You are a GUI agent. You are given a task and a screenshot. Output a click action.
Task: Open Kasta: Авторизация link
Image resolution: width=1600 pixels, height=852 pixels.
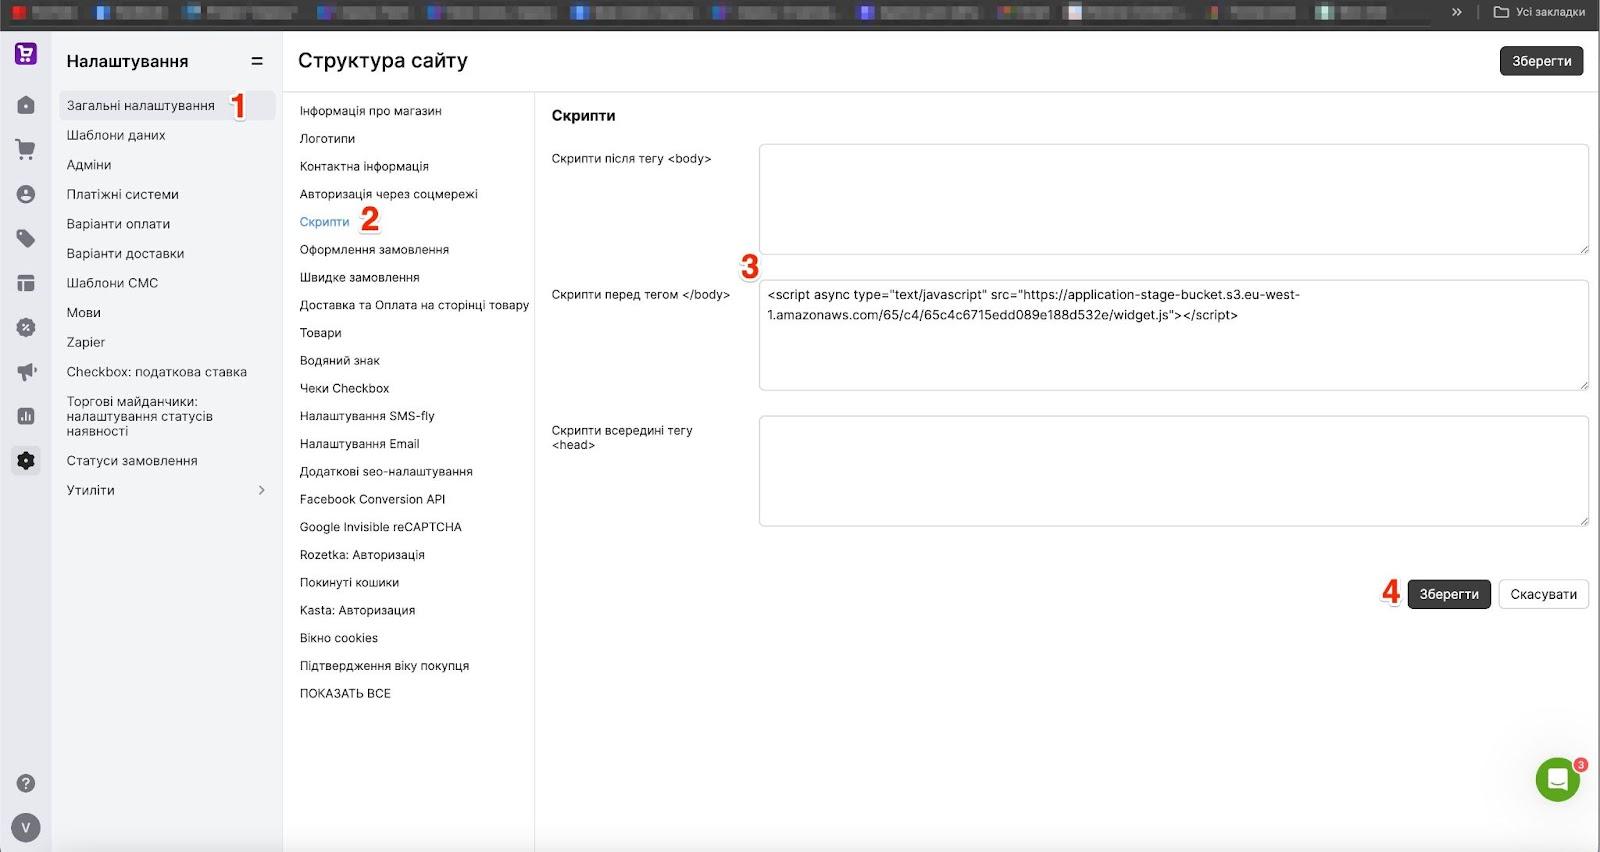pos(357,610)
